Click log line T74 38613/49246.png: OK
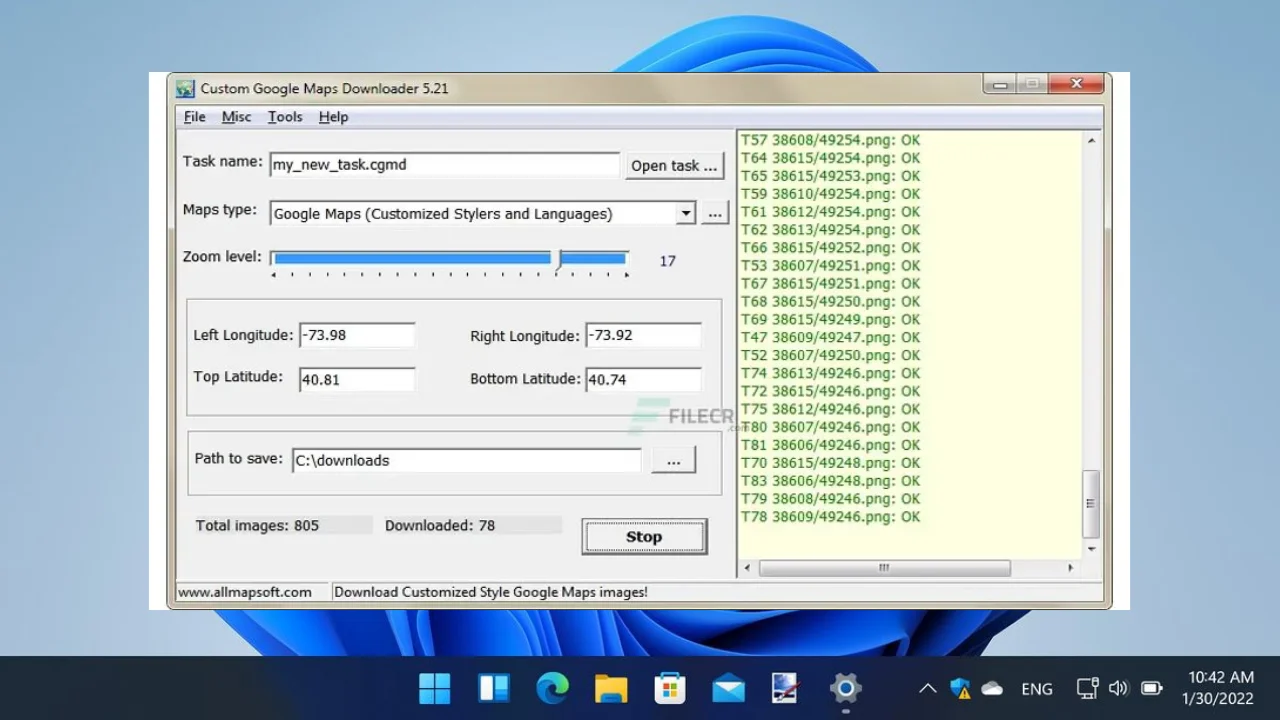1280x720 pixels. [830, 373]
